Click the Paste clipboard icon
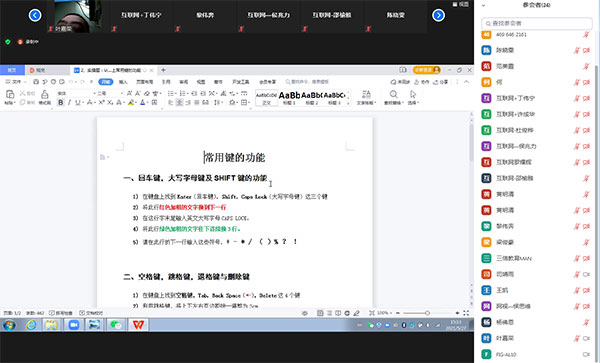Viewport: 600px width, 363px height. 10,94
